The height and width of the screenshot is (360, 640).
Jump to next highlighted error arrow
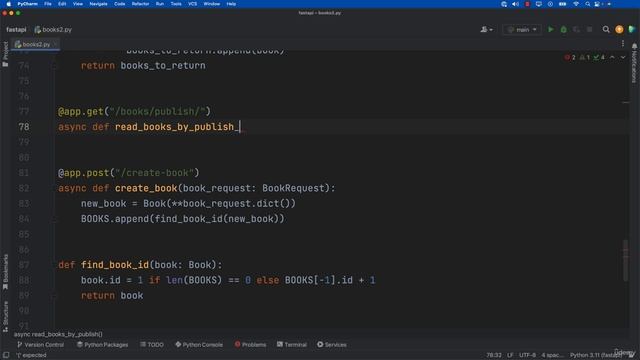point(623,57)
